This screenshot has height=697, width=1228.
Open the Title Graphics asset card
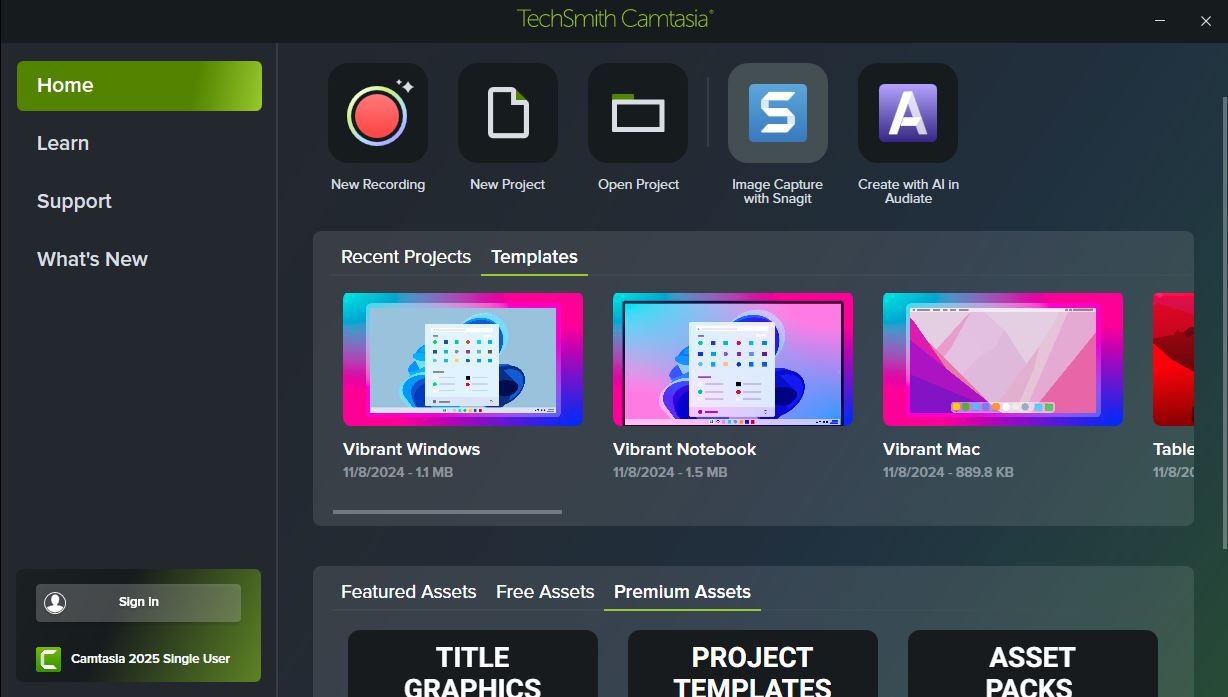[472, 664]
